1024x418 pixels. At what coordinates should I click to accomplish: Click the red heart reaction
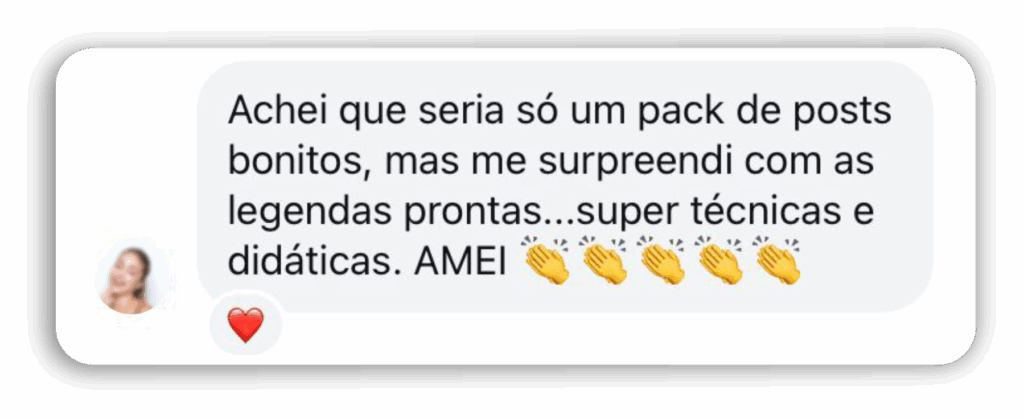[x=246, y=325]
